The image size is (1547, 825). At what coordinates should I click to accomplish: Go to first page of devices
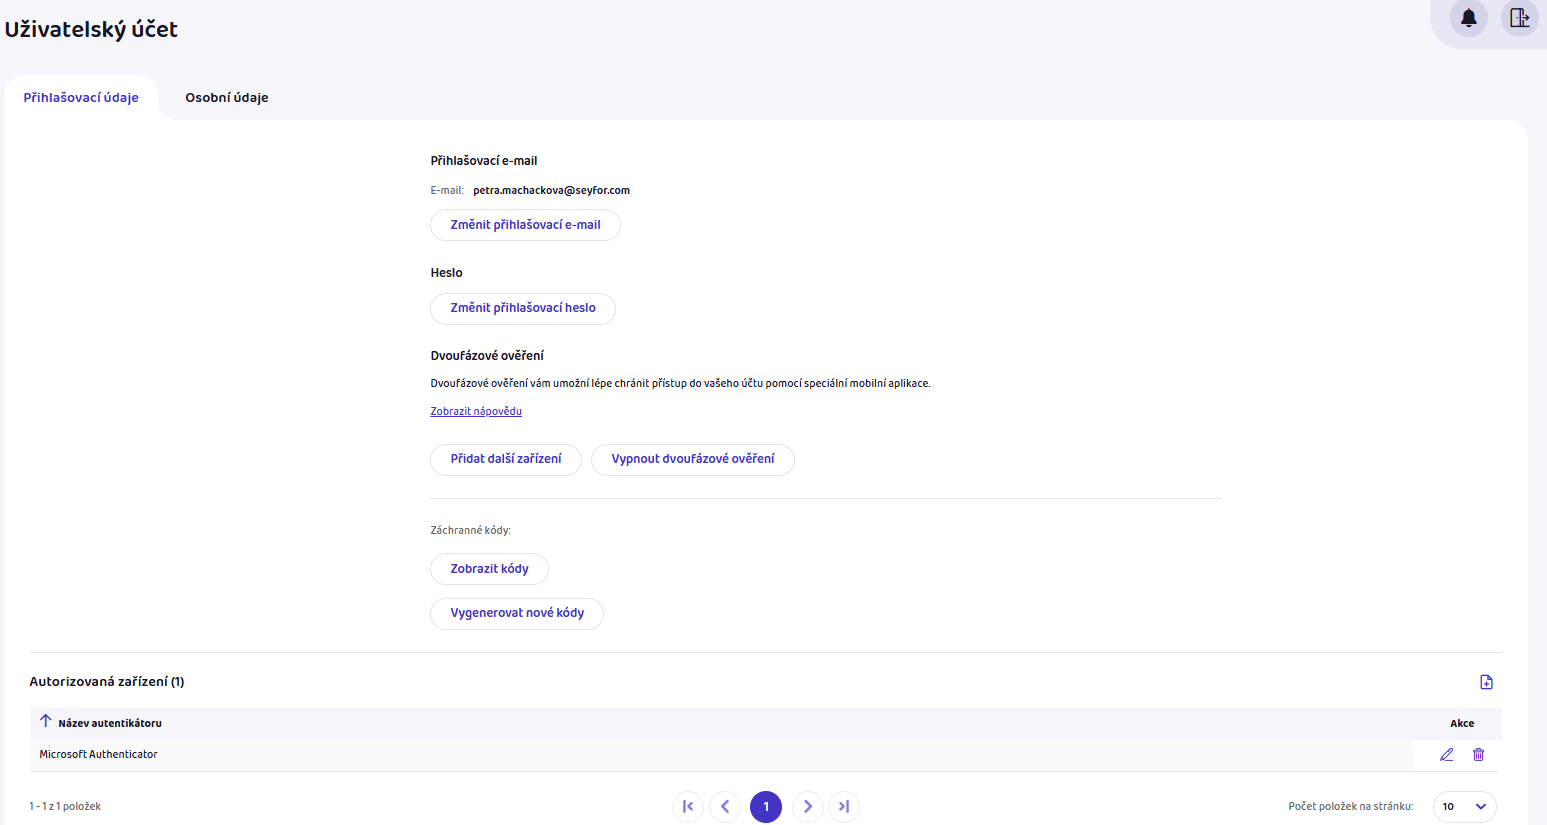[x=688, y=806]
